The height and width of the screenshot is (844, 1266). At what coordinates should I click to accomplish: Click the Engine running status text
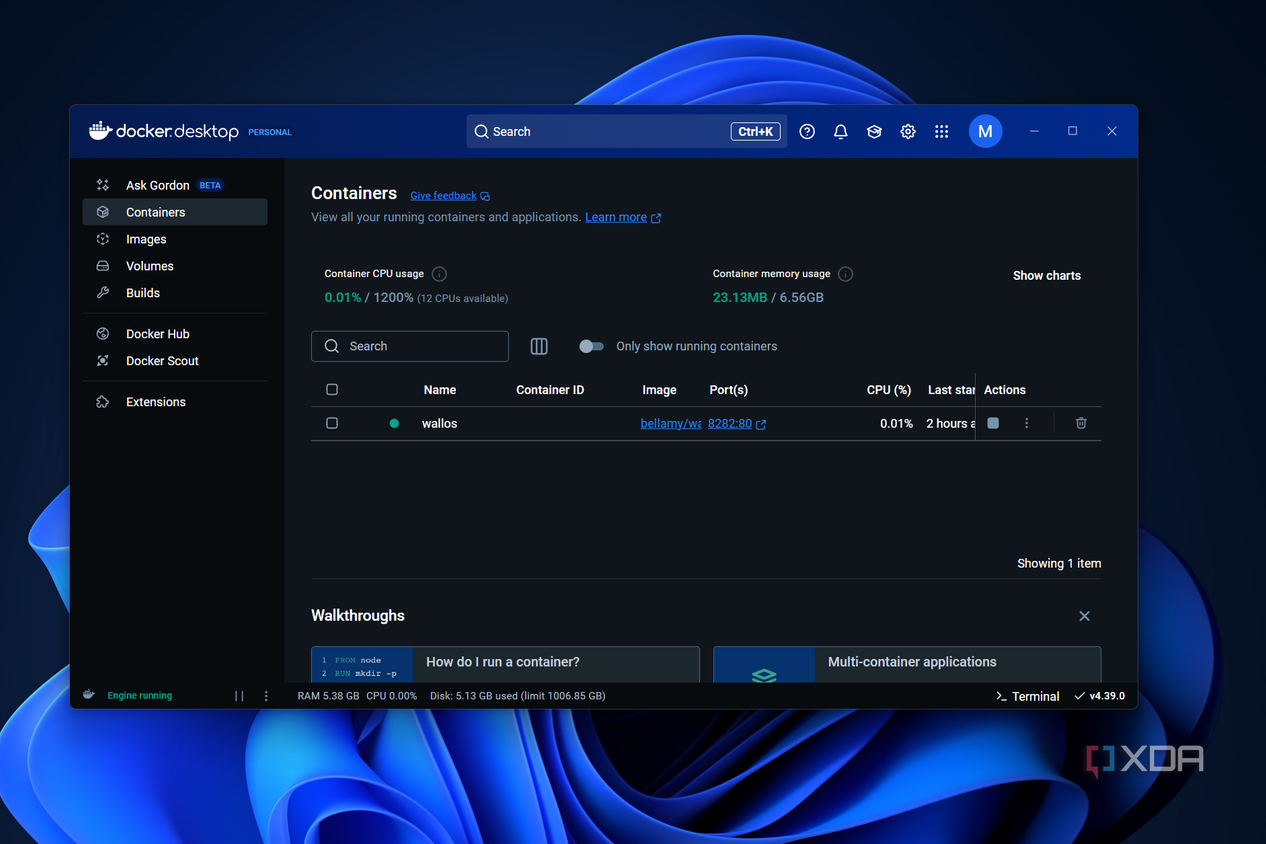click(x=140, y=696)
